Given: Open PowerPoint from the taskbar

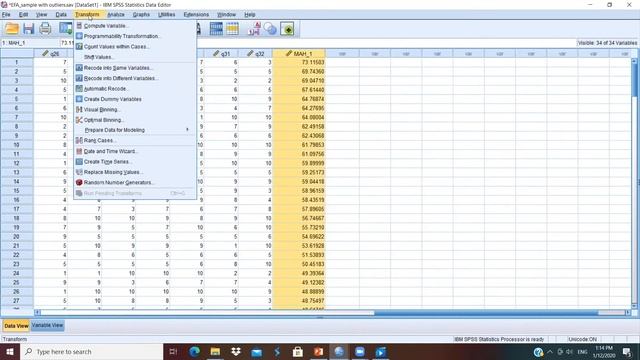Looking at the screenshot, I should [318, 351].
